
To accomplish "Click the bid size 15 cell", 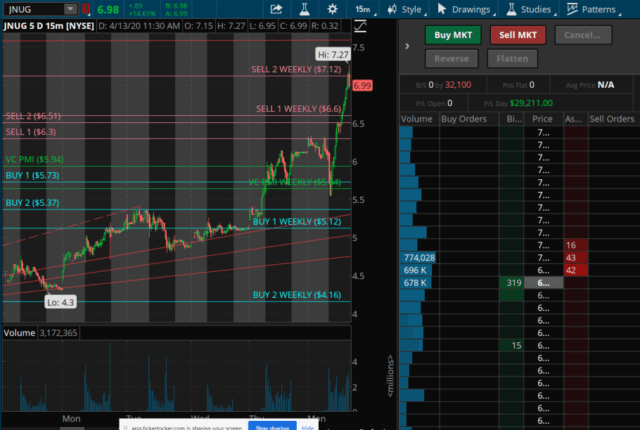I will (511, 346).
